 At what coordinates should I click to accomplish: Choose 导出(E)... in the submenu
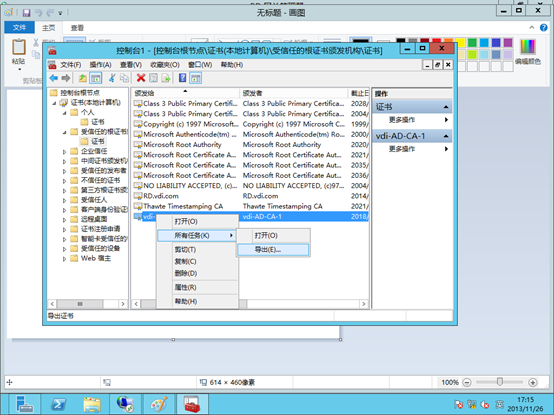click(273, 250)
